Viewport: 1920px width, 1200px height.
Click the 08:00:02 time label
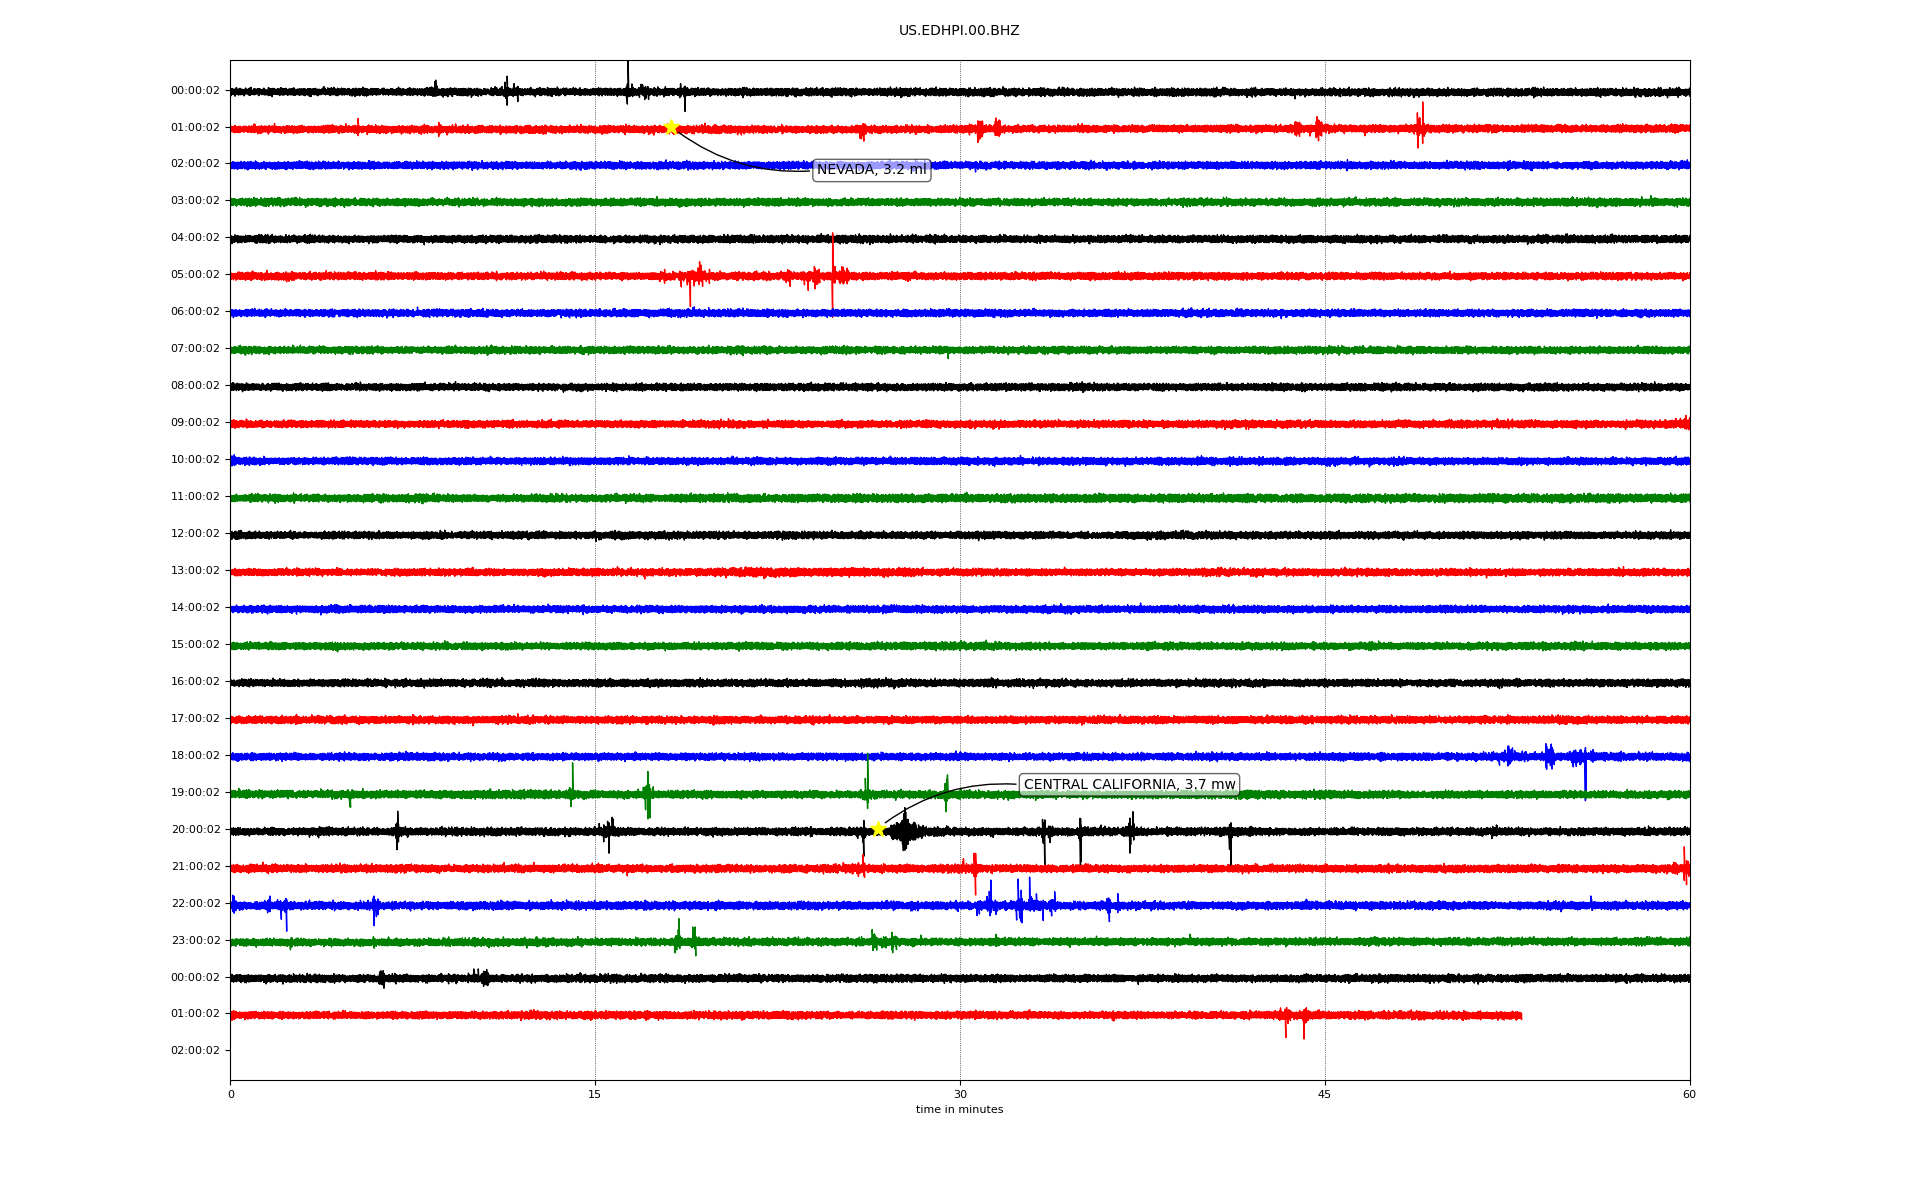pyautogui.click(x=195, y=386)
